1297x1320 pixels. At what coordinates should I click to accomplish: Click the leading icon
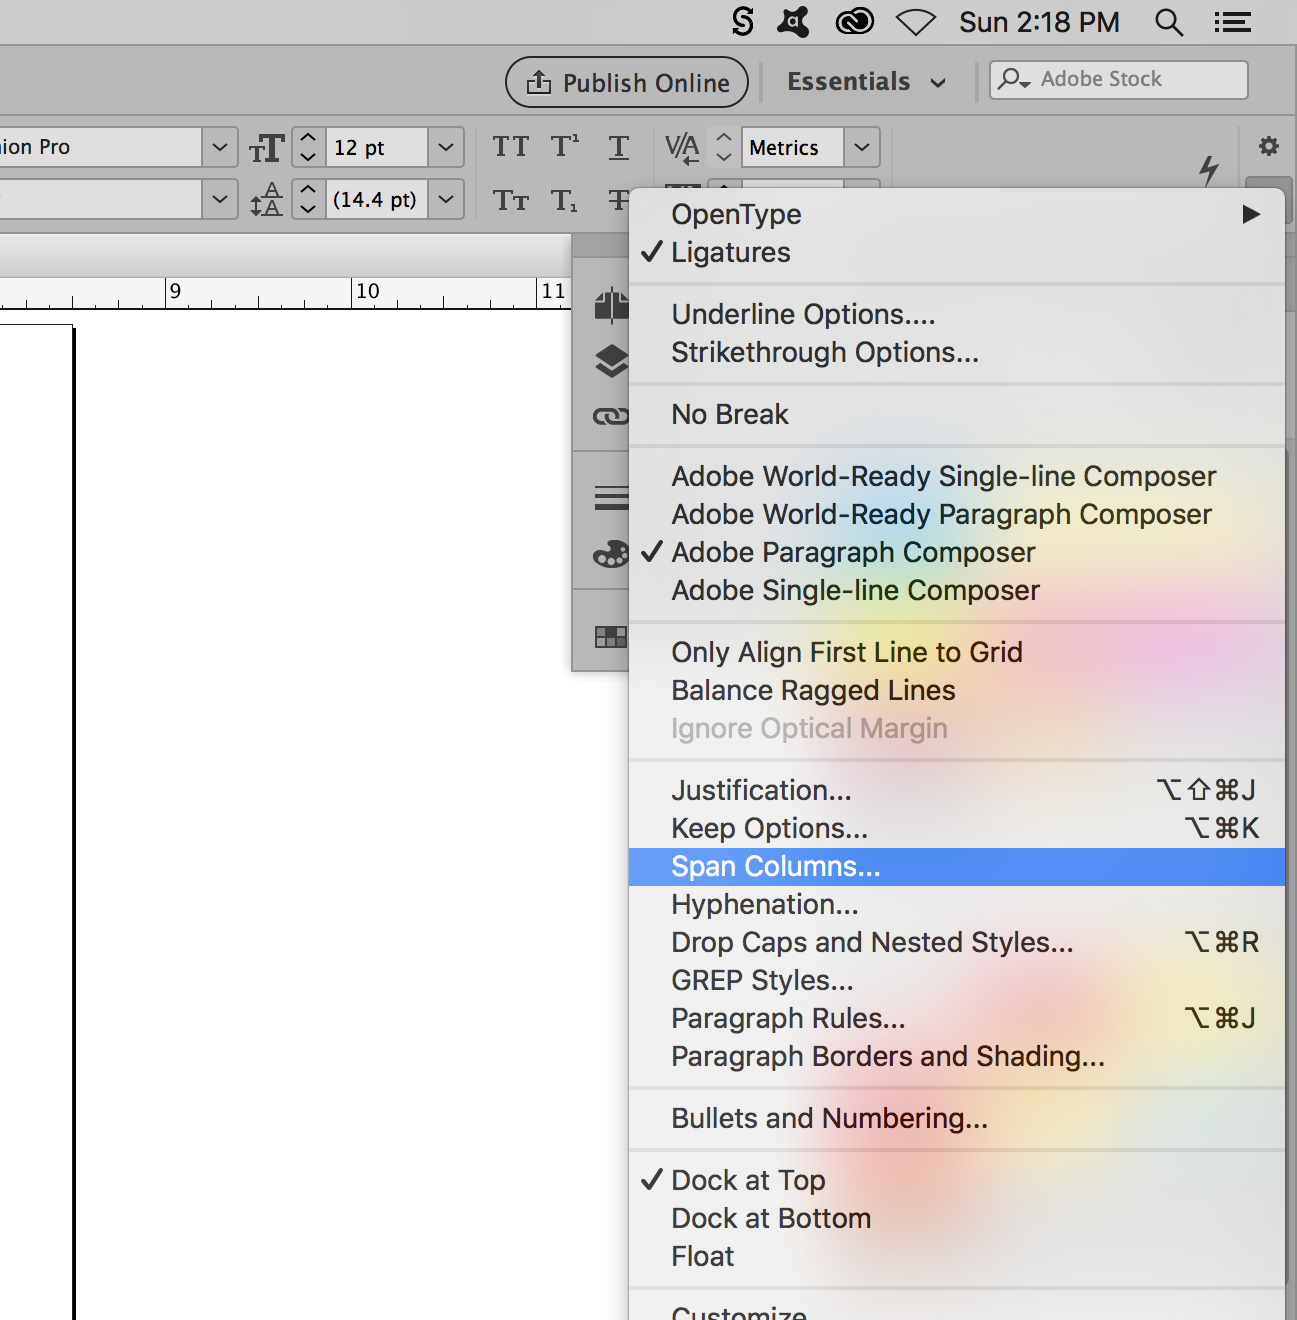click(266, 199)
